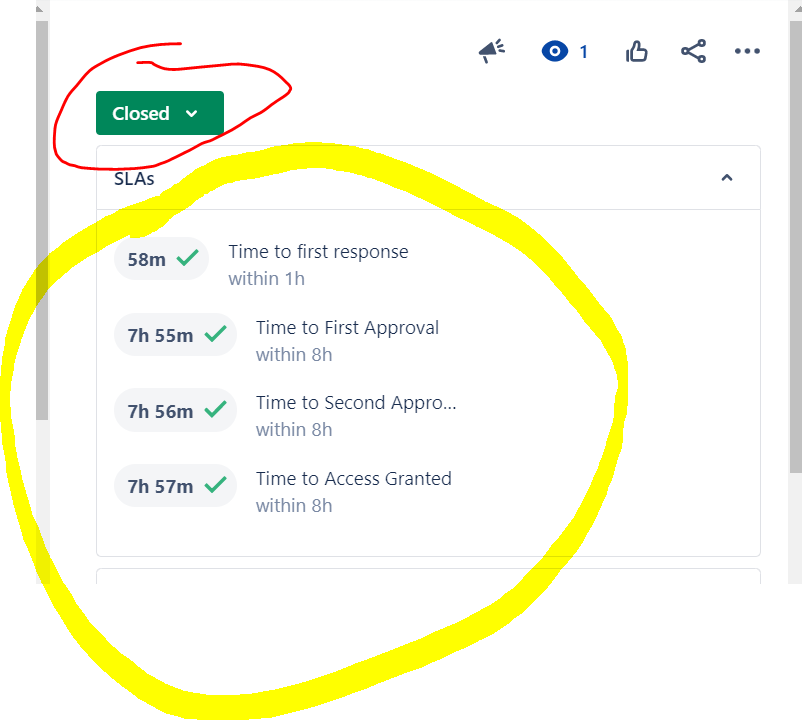Viewport: 802px width, 721px height.
Task: Select truncated Time to Second Appro... label
Action: [356, 403]
